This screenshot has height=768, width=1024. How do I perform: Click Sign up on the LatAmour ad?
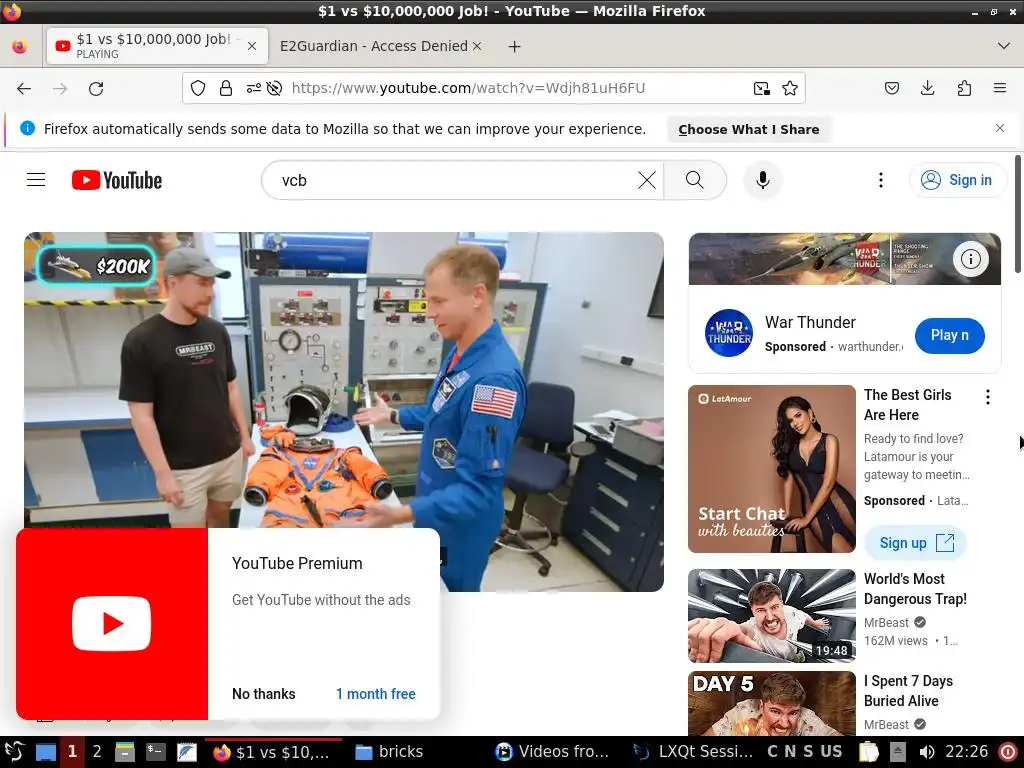tap(915, 543)
